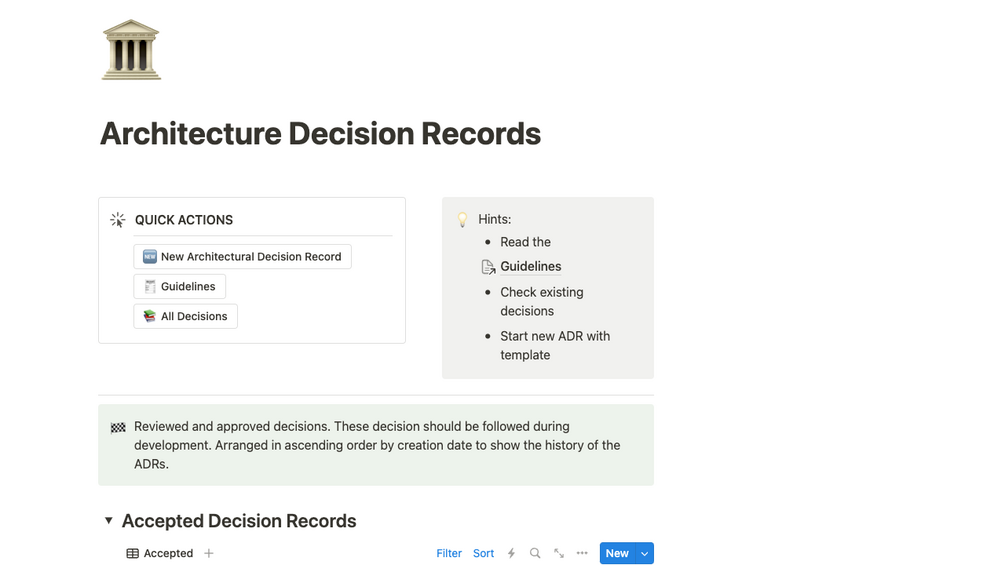Open dropdown arrow beside New button
The image size is (1005, 565).
pos(644,553)
